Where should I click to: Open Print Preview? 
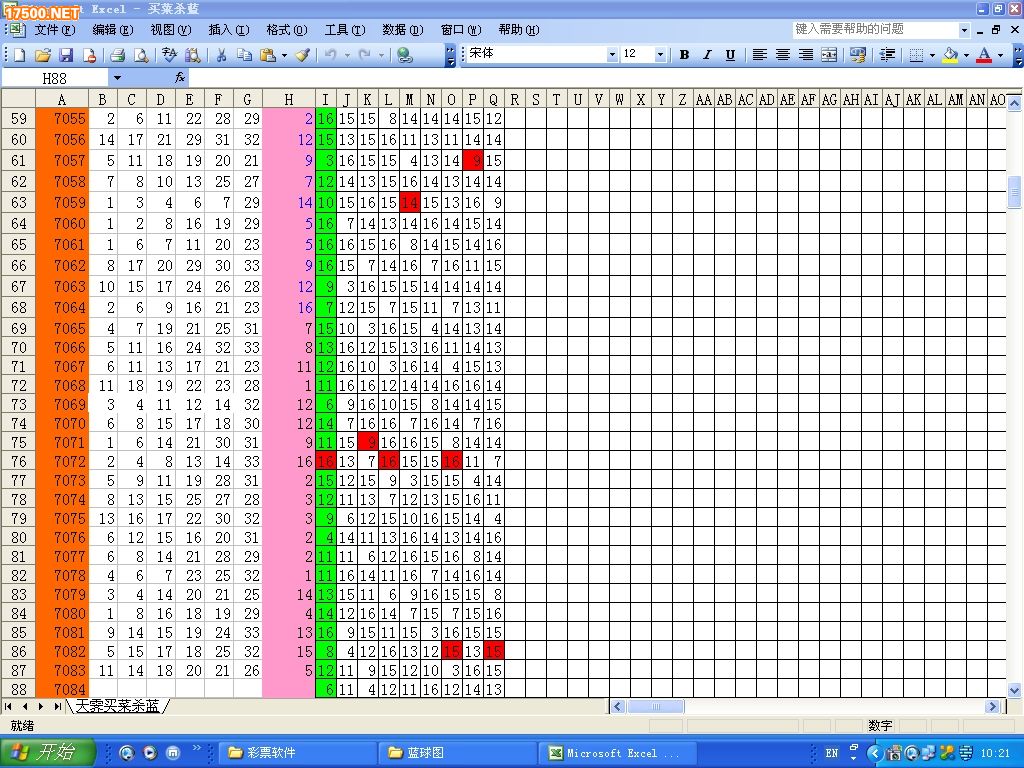[x=140, y=56]
